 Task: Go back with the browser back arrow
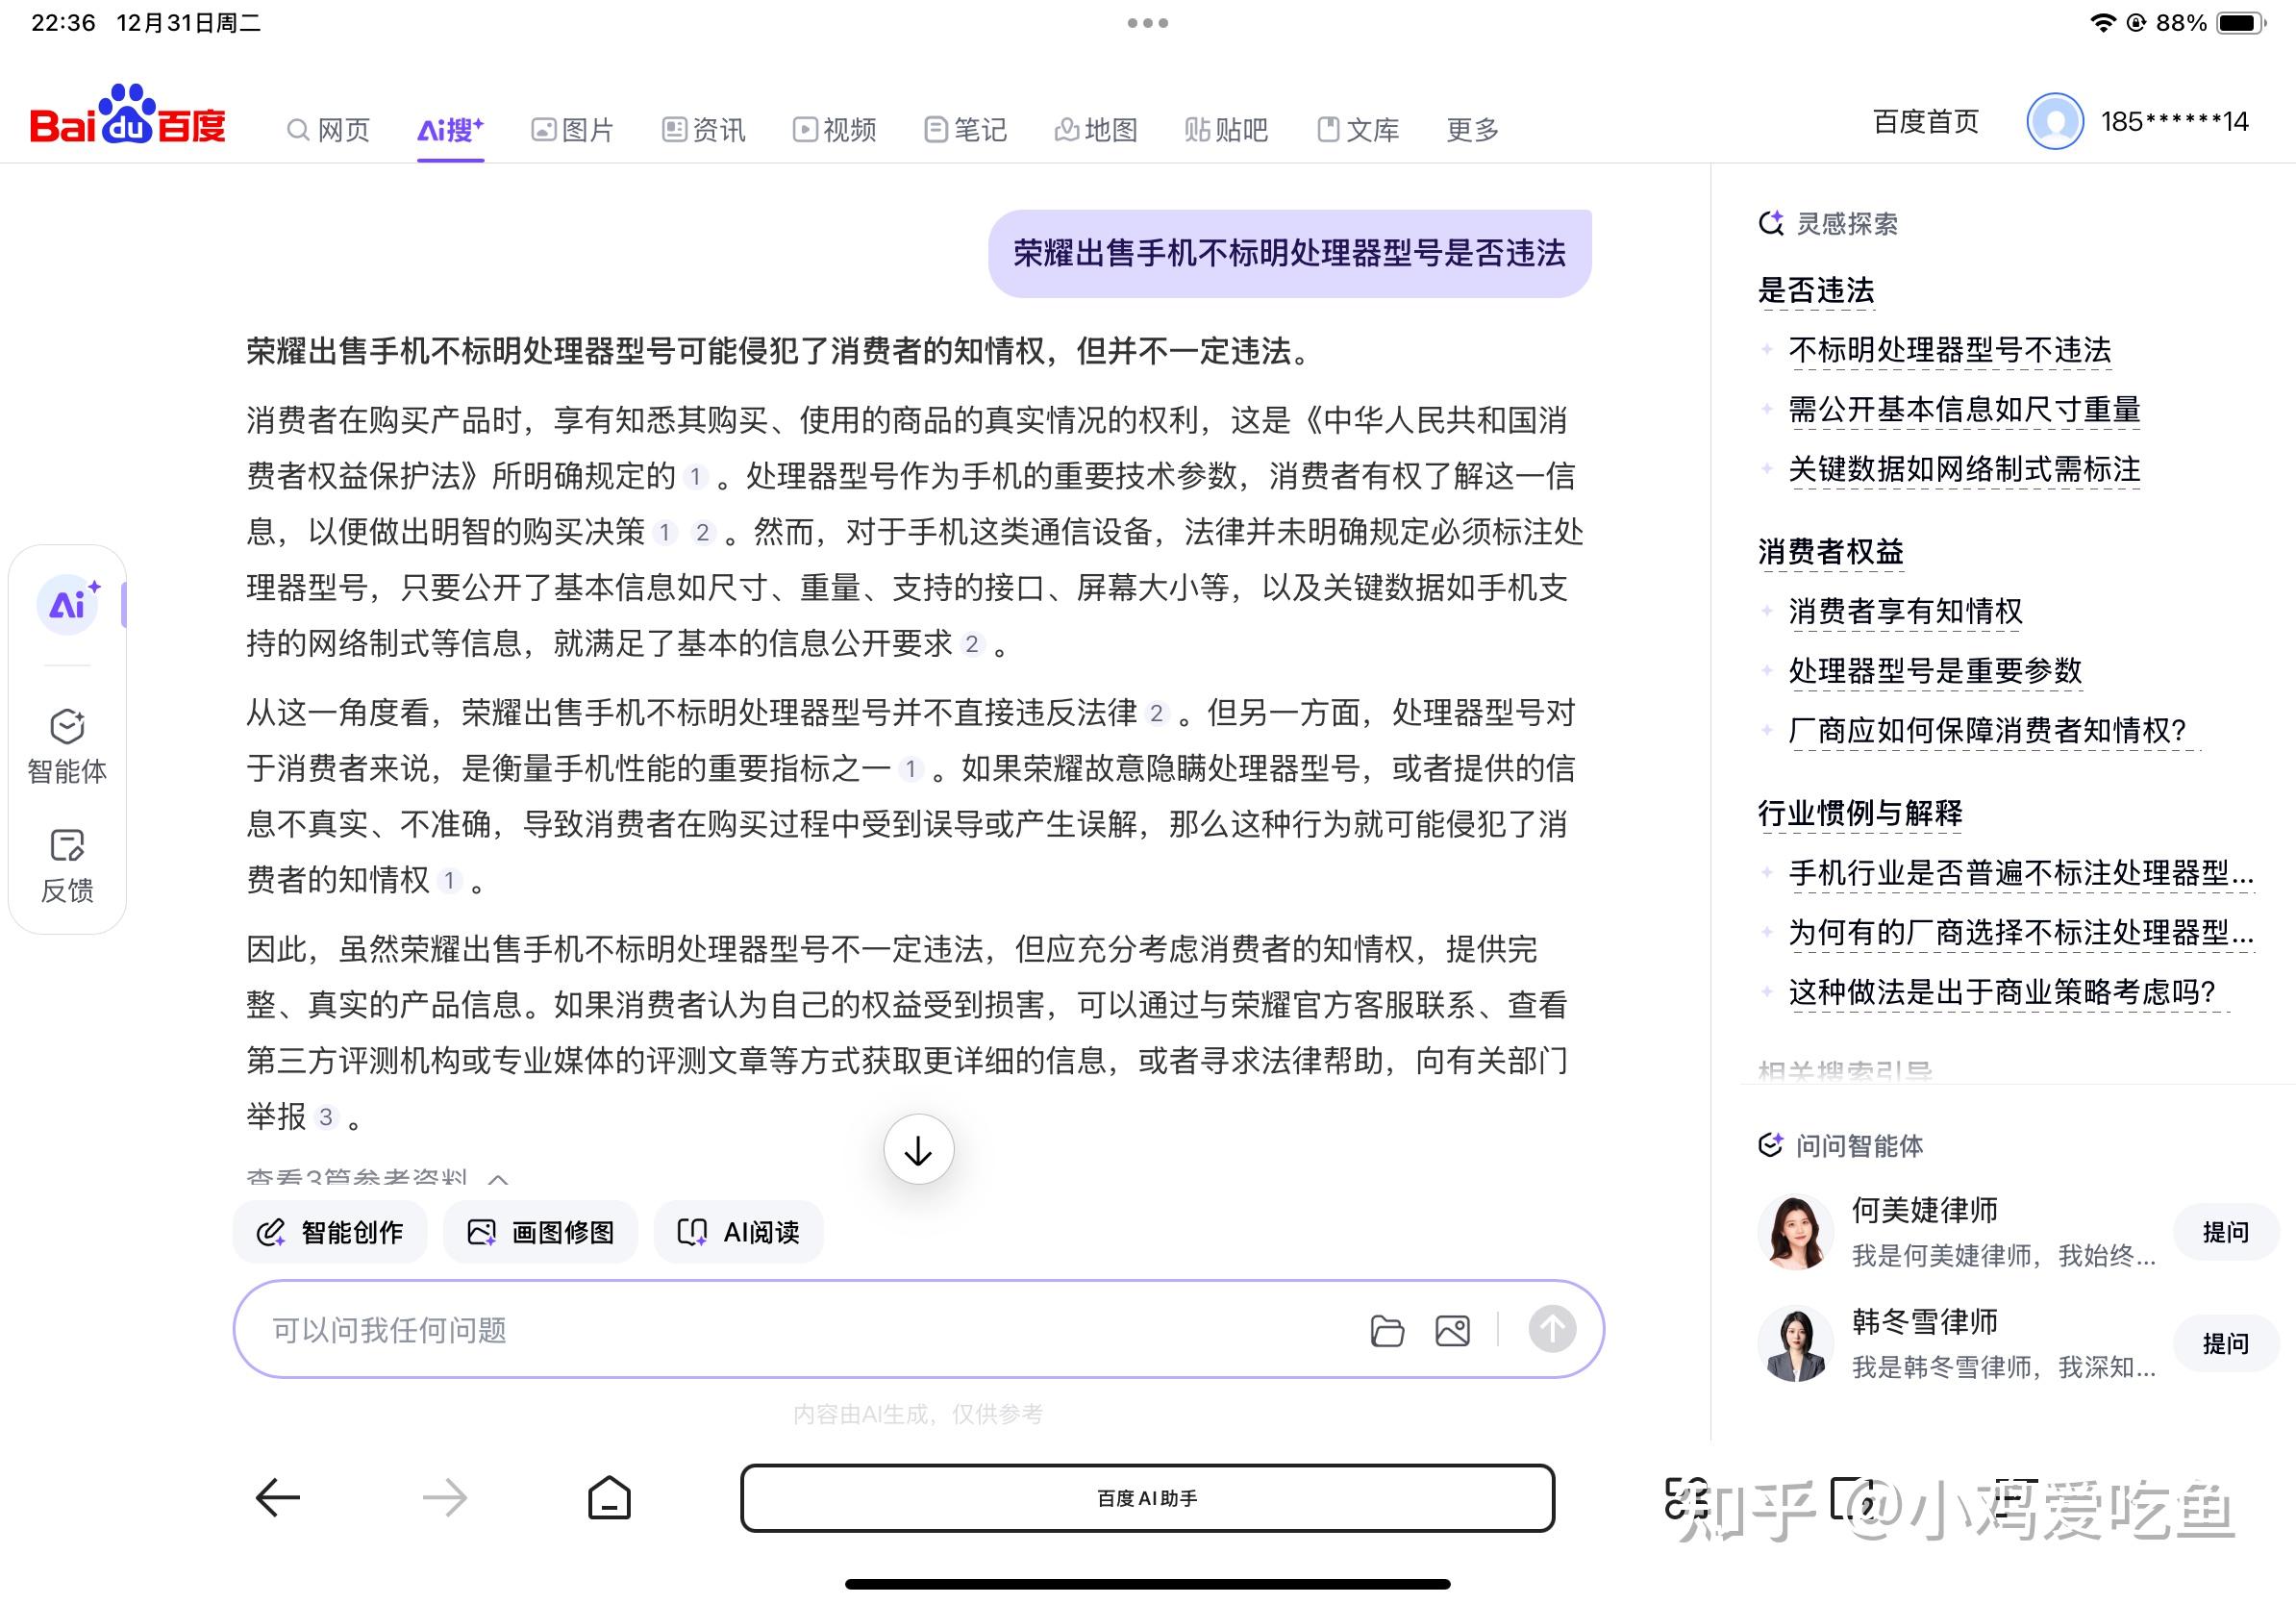pos(277,1498)
